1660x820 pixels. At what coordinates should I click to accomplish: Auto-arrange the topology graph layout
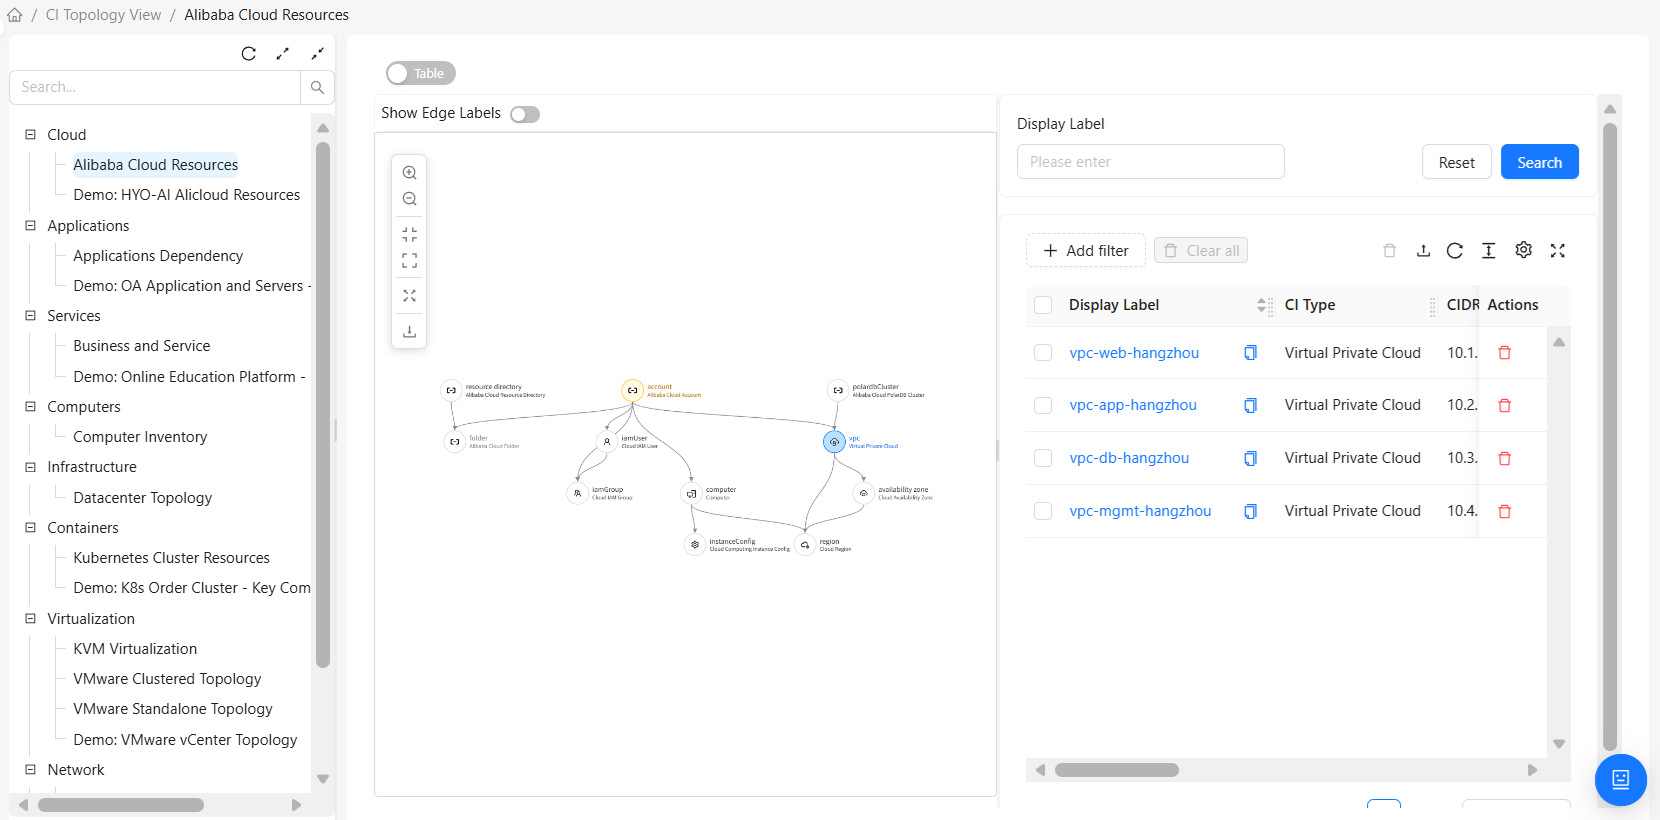pos(410,296)
